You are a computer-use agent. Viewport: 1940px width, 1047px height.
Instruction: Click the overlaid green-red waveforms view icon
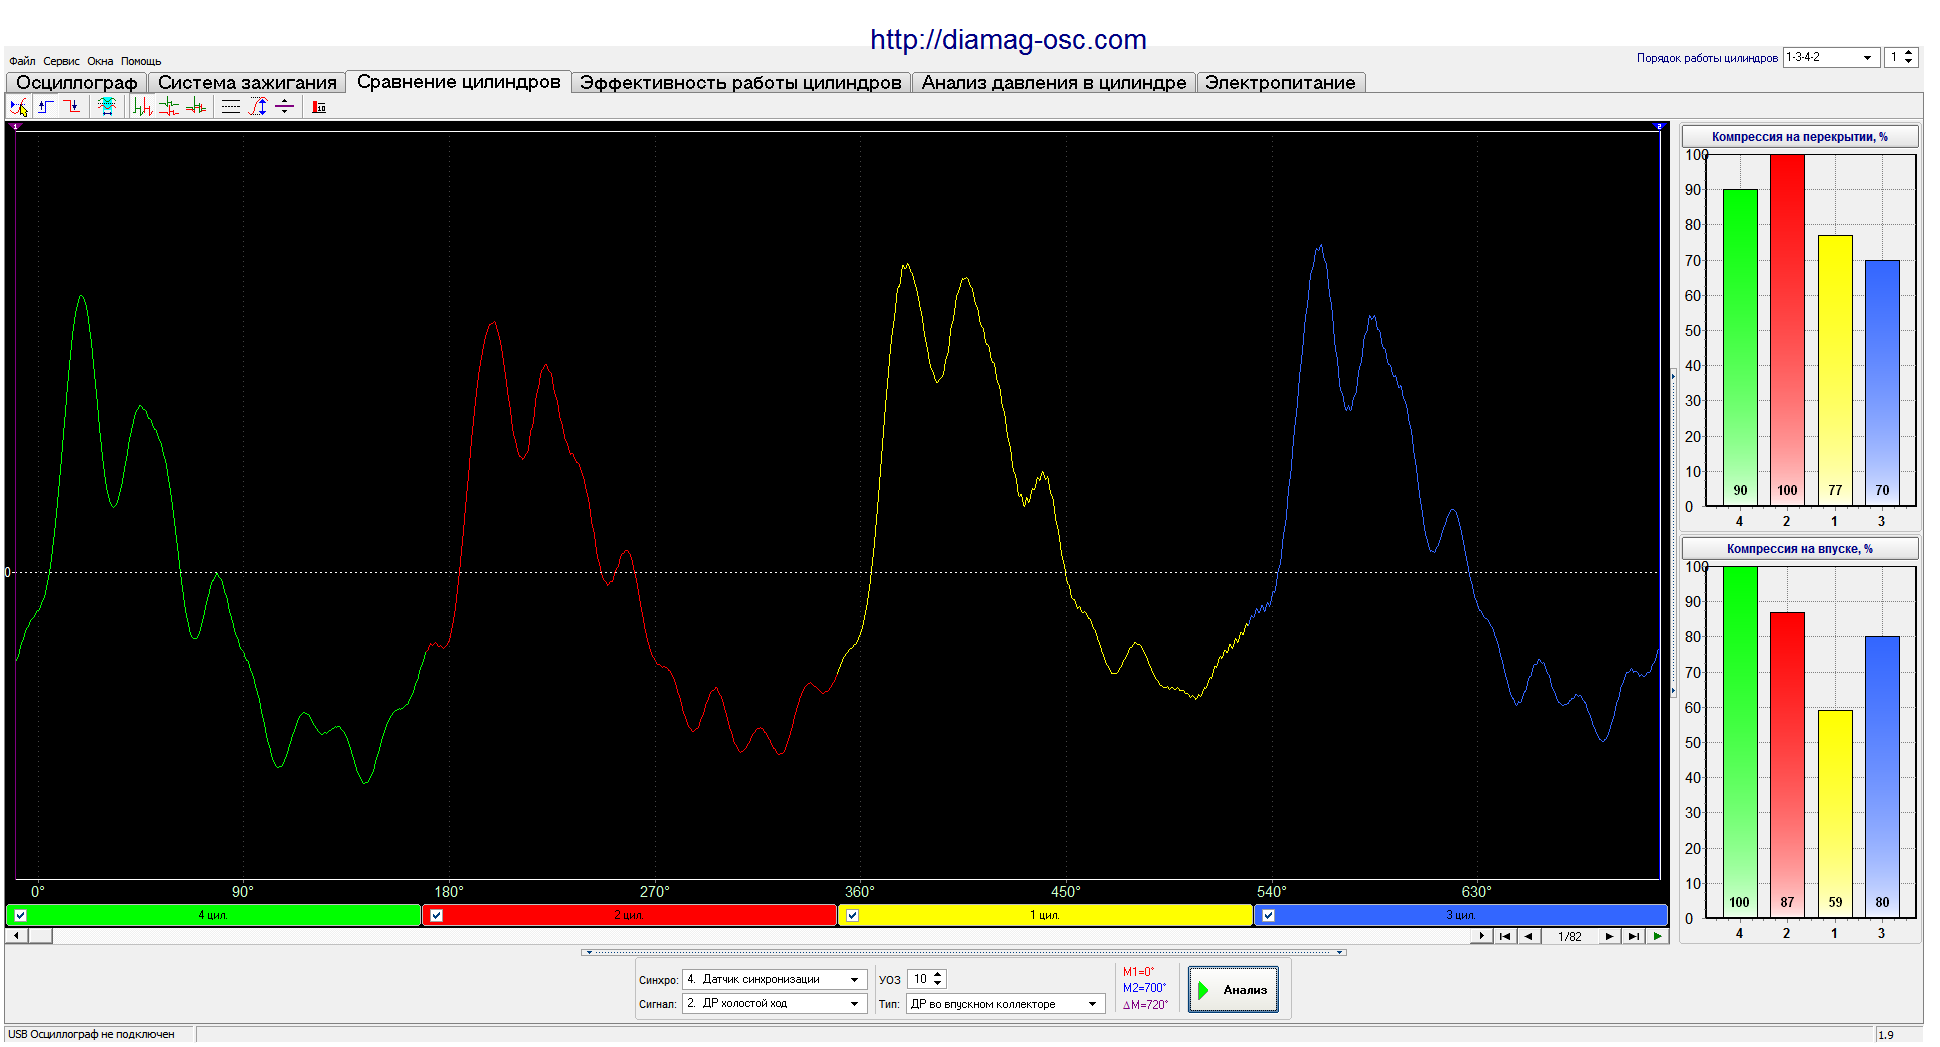coord(196,107)
